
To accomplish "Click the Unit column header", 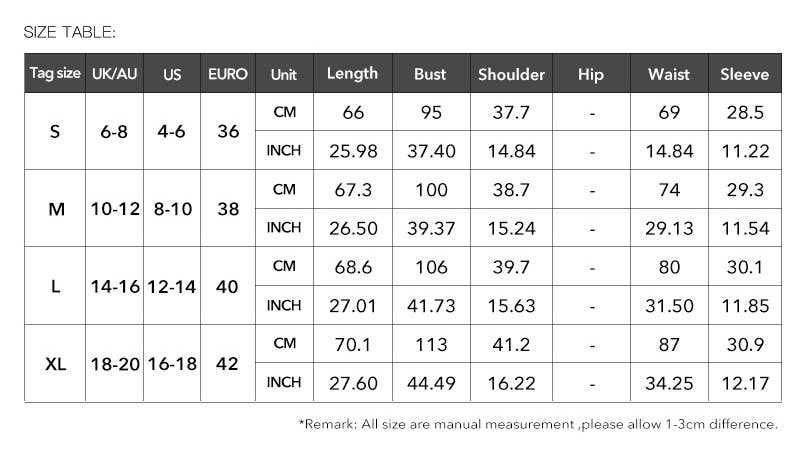I will point(284,75).
